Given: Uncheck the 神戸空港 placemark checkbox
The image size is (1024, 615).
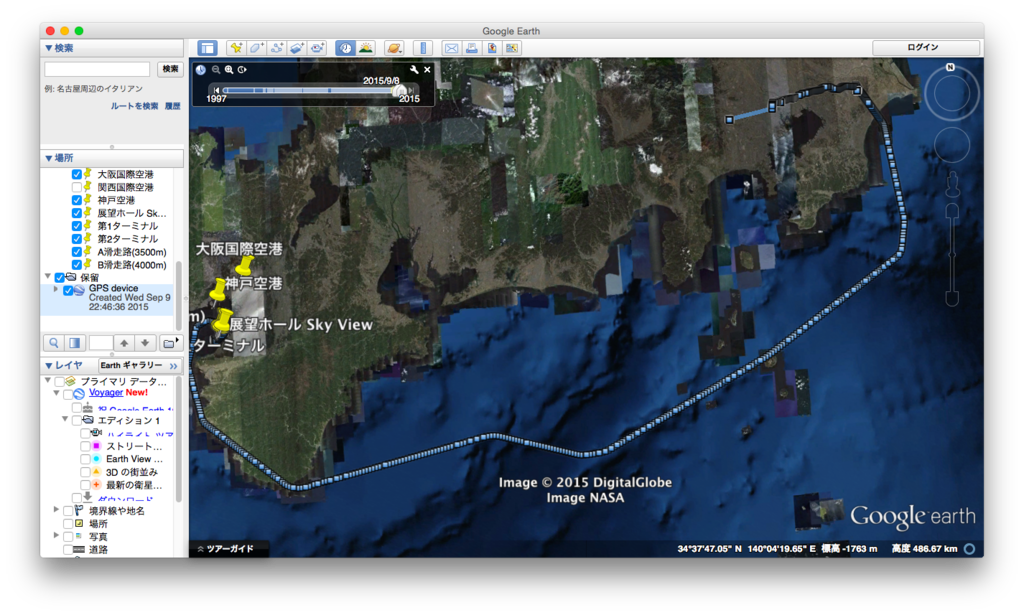Looking at the screenshot, I should (76, 200).
